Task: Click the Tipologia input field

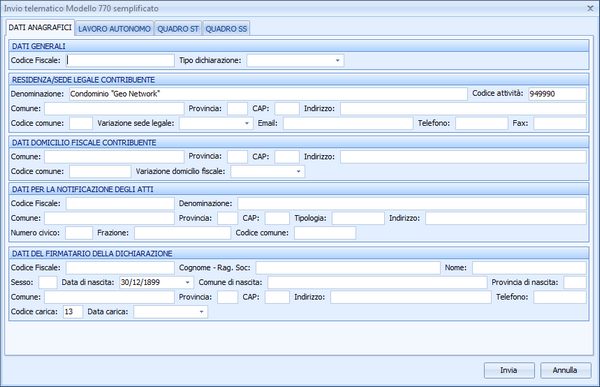Action: tap(358, 218)
